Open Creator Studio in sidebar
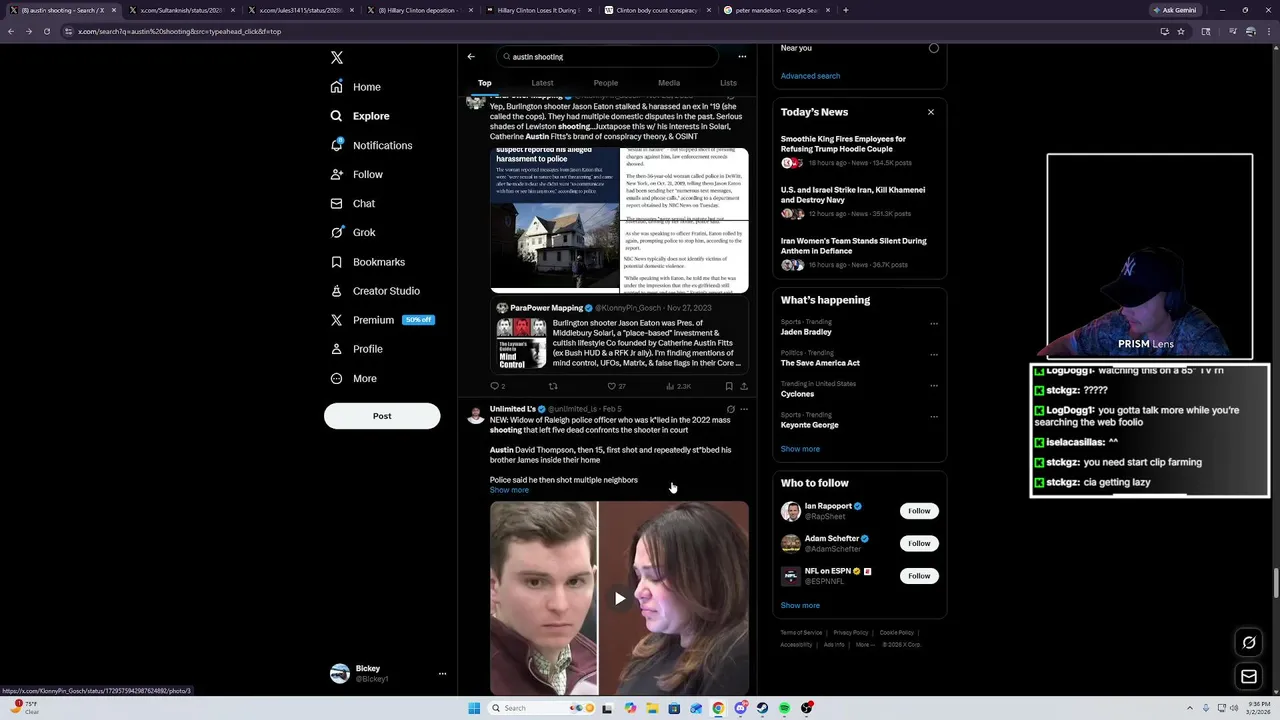 click(375, 291)
